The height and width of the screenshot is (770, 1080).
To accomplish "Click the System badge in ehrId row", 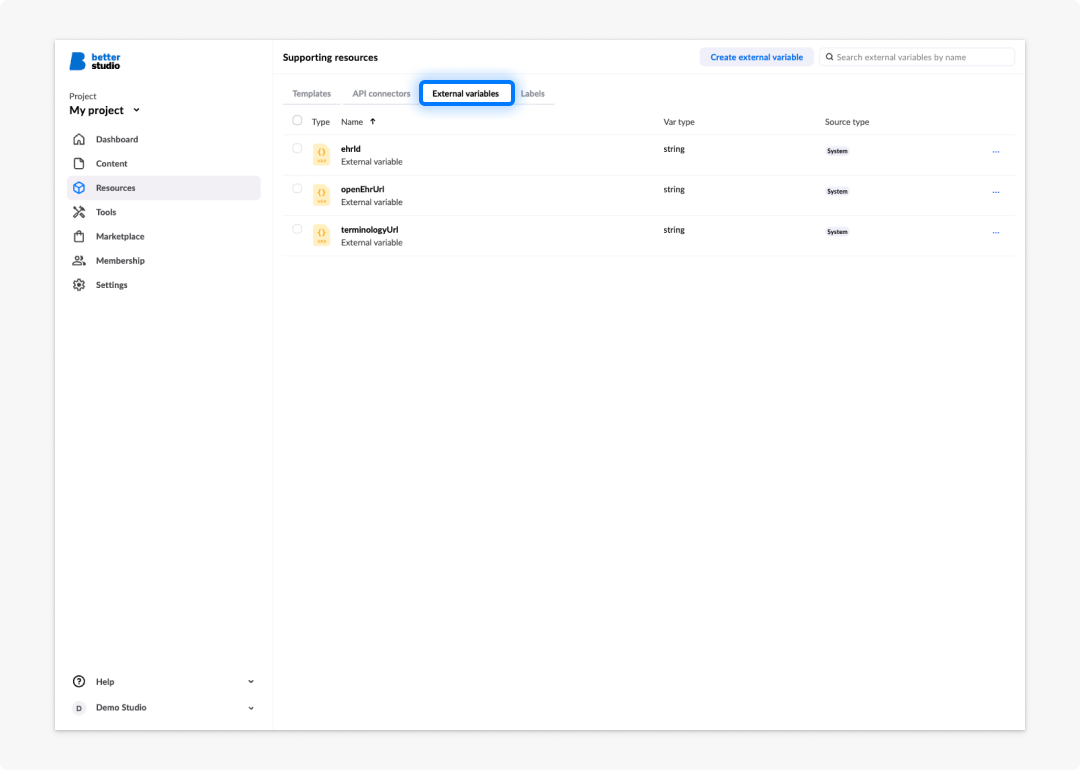I will (837, 151).
